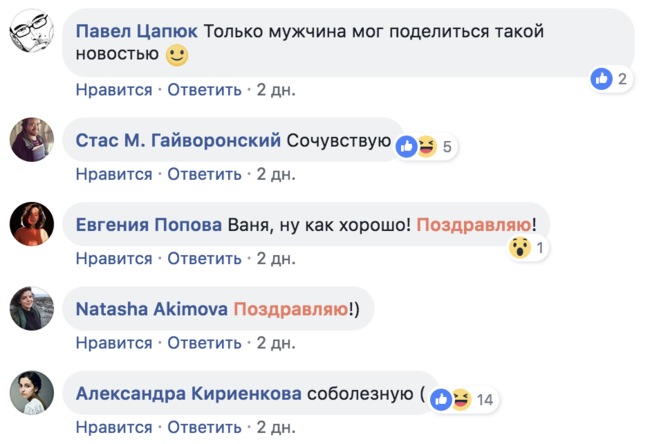
Task: Open Павел Цапюк's profile picture
Action: coord(31,38)
